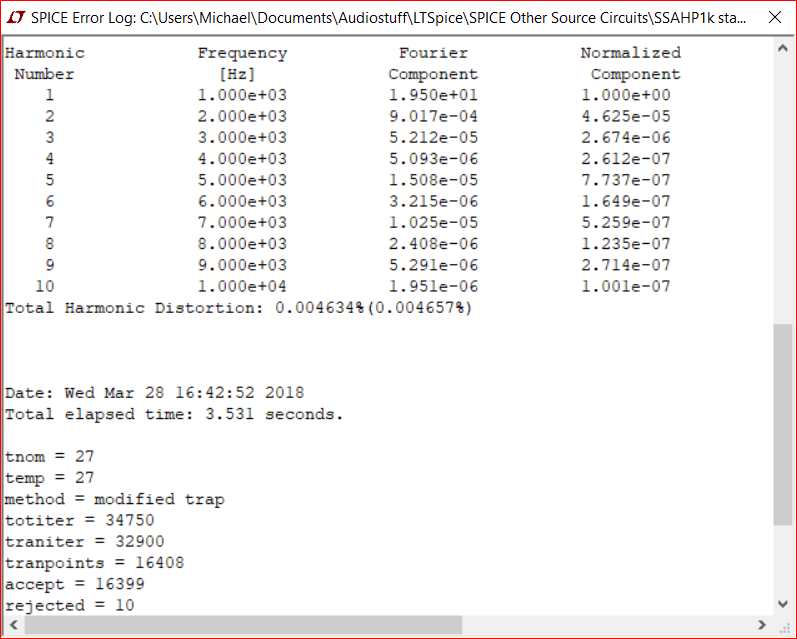Click the LTspice icon in the title bar

pyautogui.click(x=16, y=17)
